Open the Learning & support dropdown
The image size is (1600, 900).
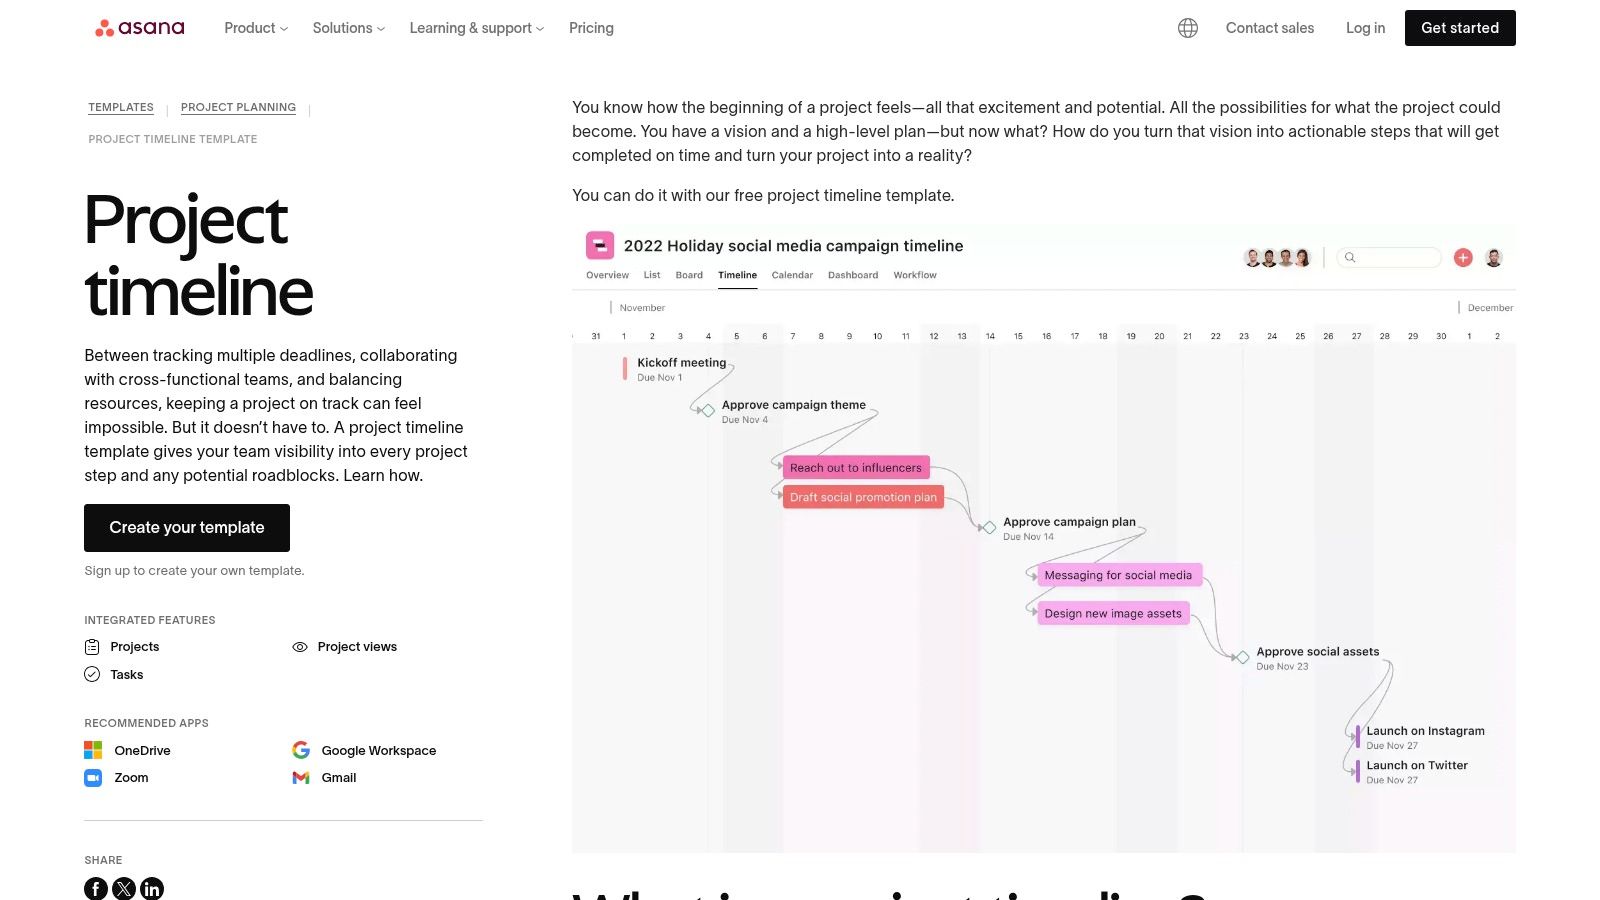pyautogui.click(x=476, y=28)
